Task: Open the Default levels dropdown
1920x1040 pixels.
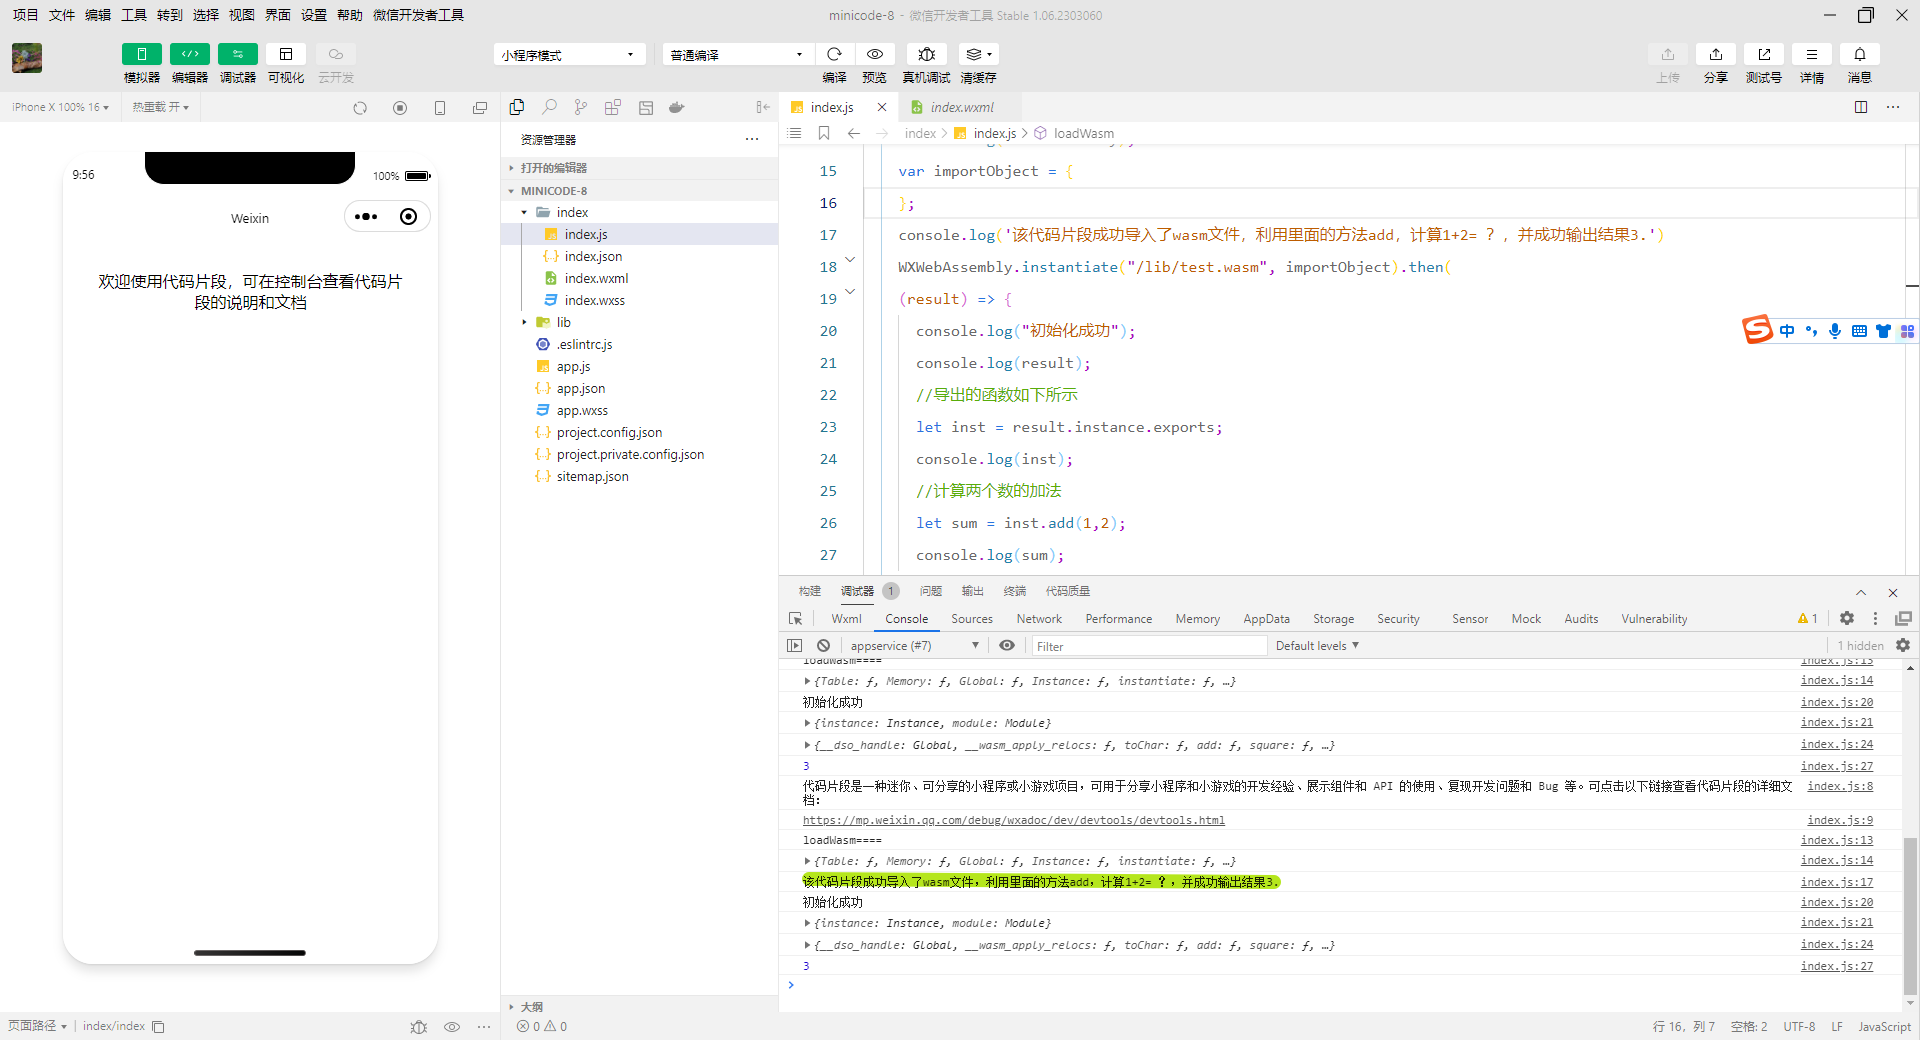Action: (1317, 646)
